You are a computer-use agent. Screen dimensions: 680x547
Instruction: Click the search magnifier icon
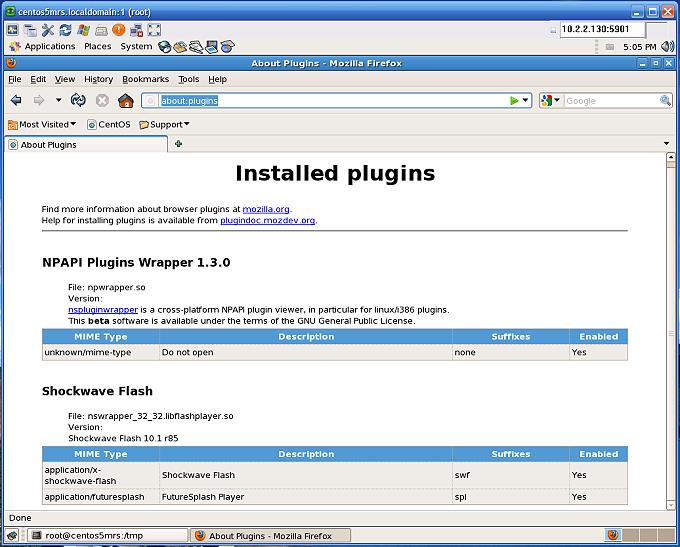[x=665, y=100]
